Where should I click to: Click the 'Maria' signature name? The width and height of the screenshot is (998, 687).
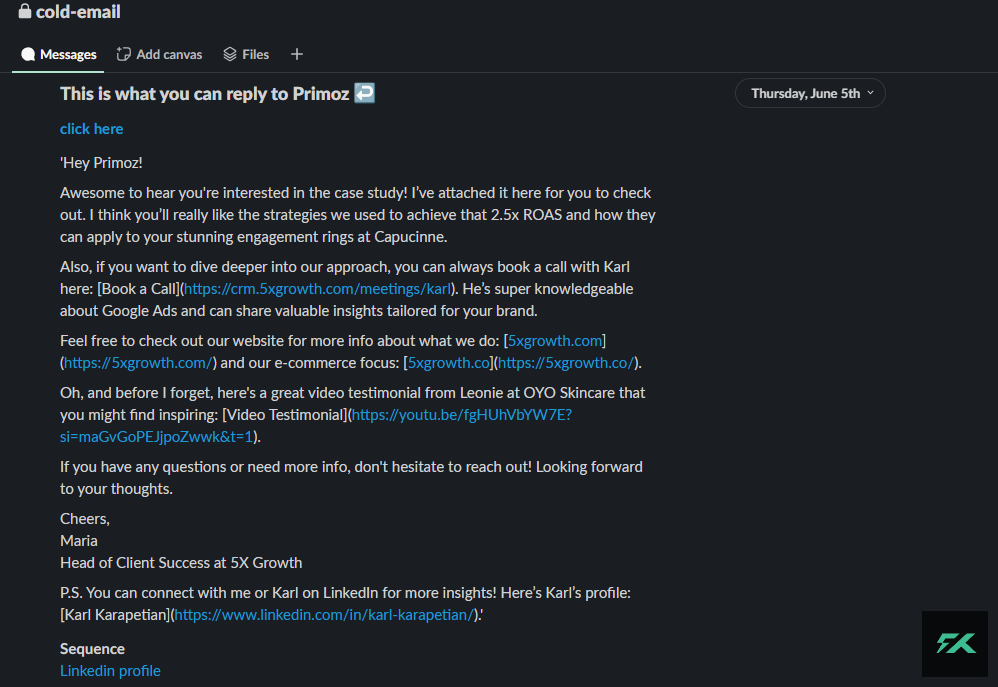click(79, 541)
